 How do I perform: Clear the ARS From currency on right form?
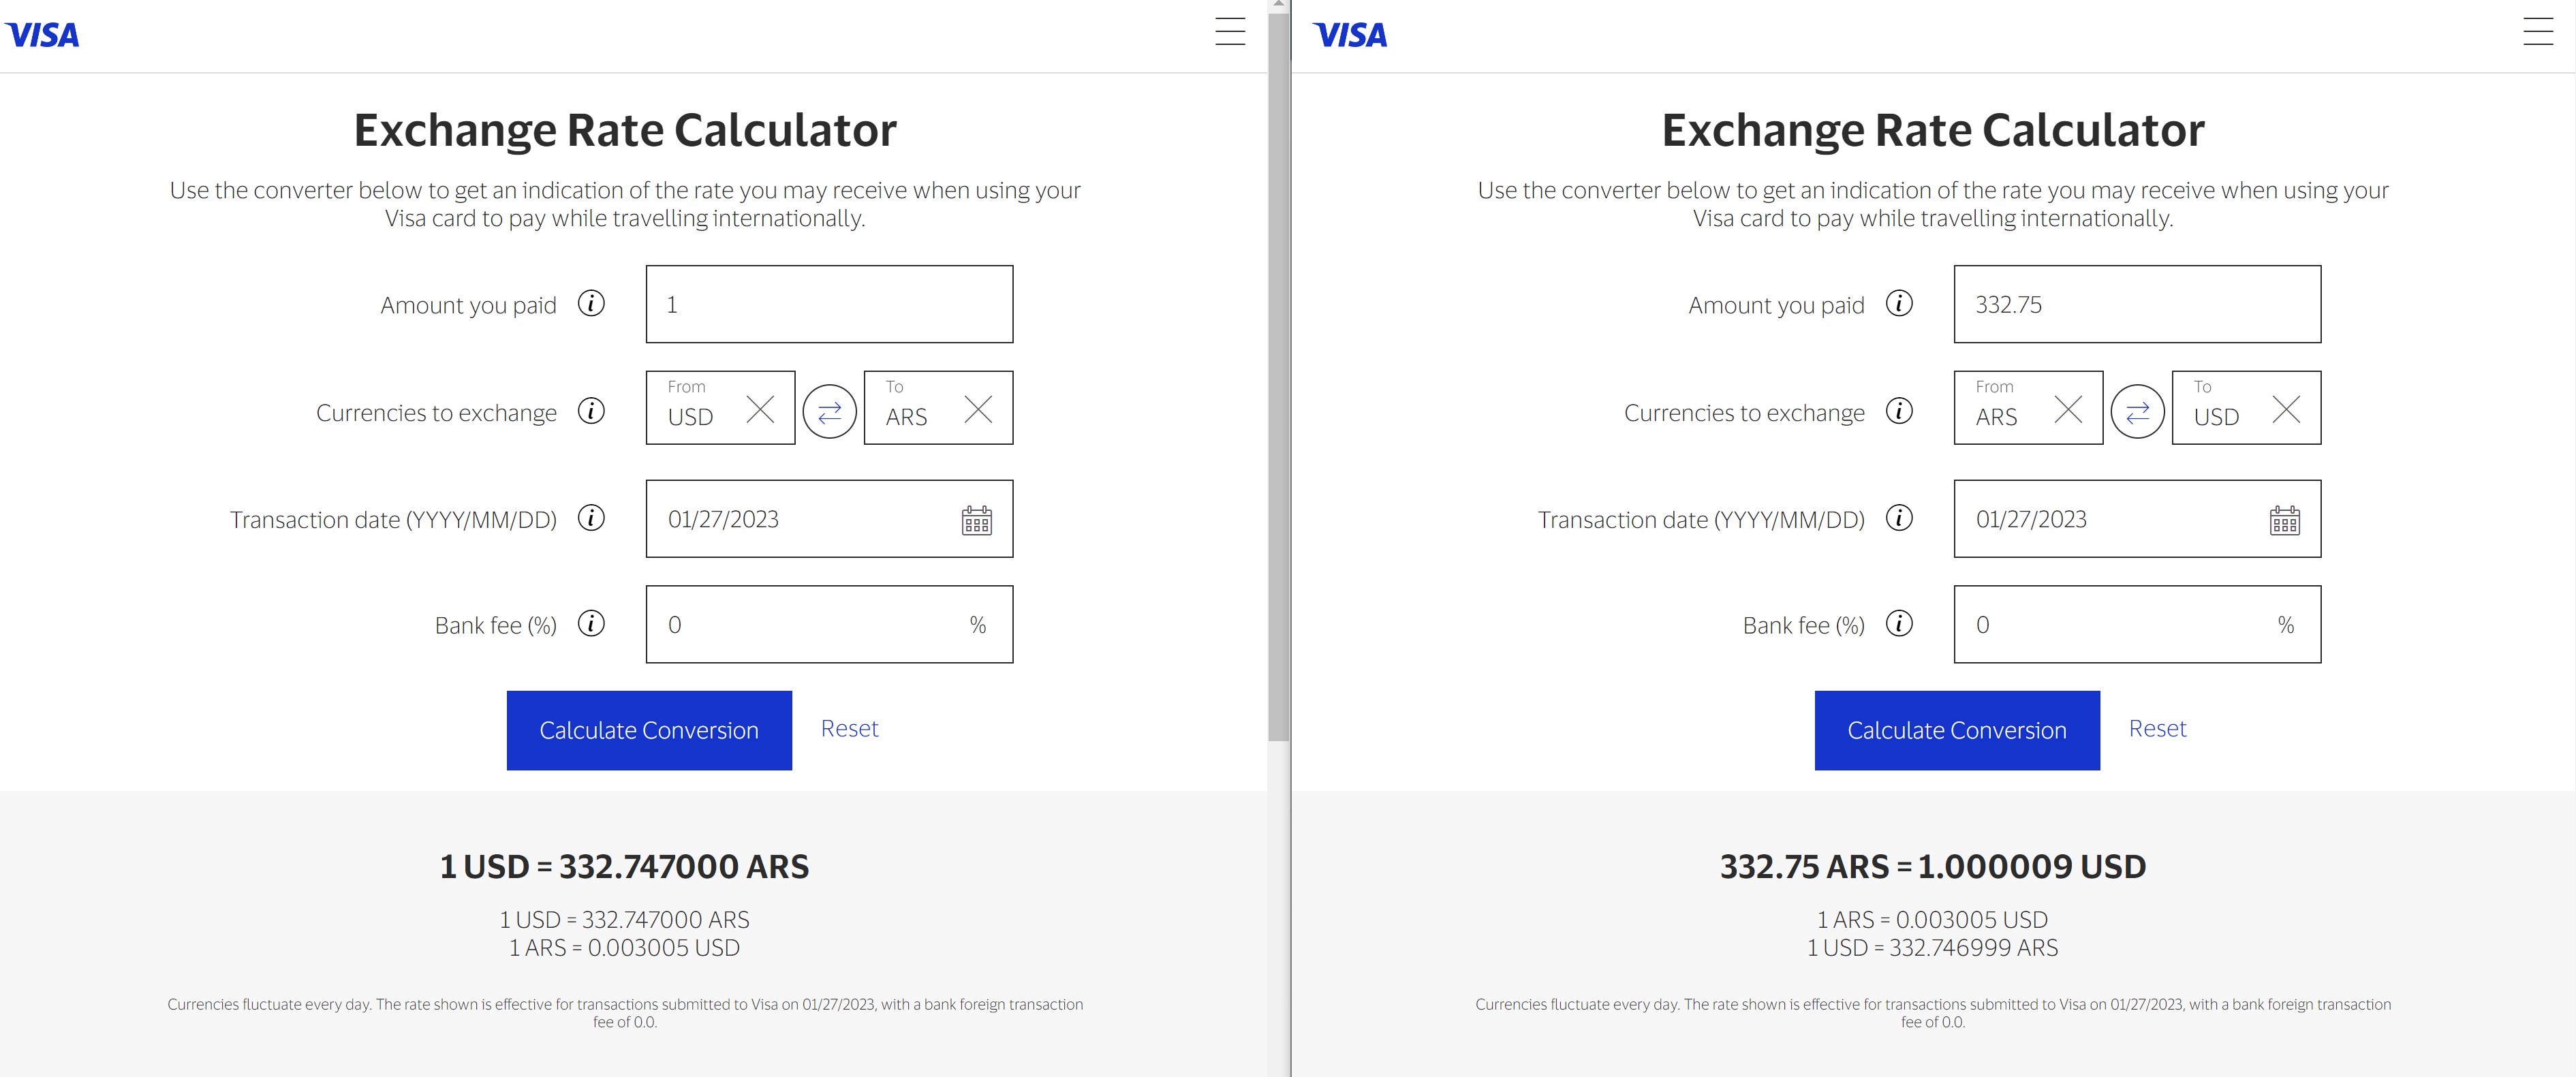pyautogui.click(x=2068, y=408)
